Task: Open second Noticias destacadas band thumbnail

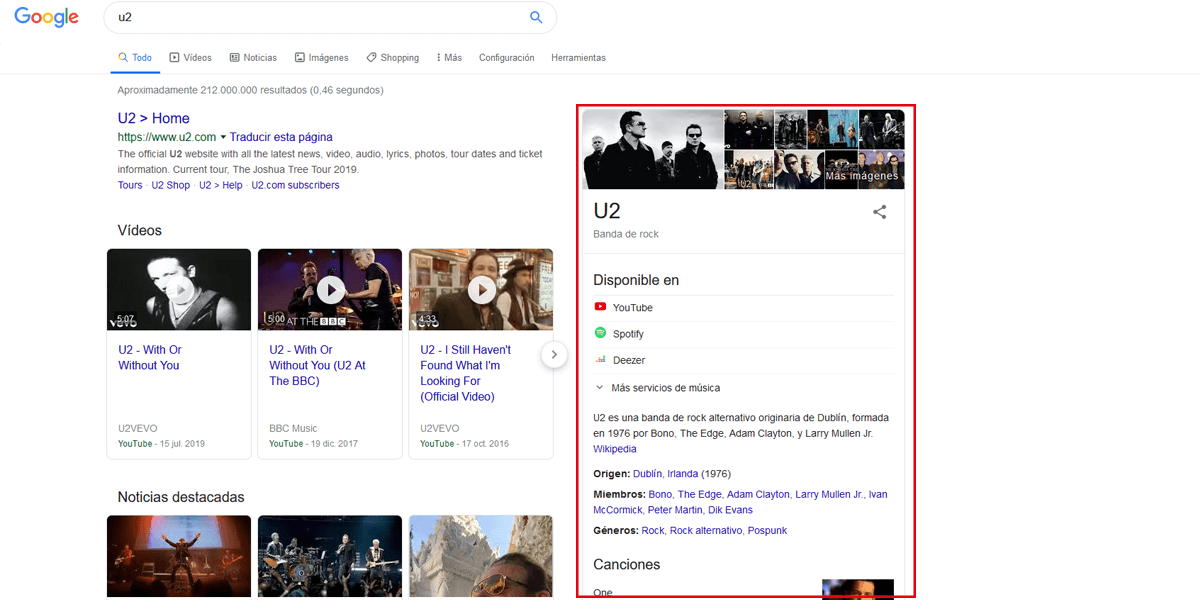Action: [x=330, y=556]
